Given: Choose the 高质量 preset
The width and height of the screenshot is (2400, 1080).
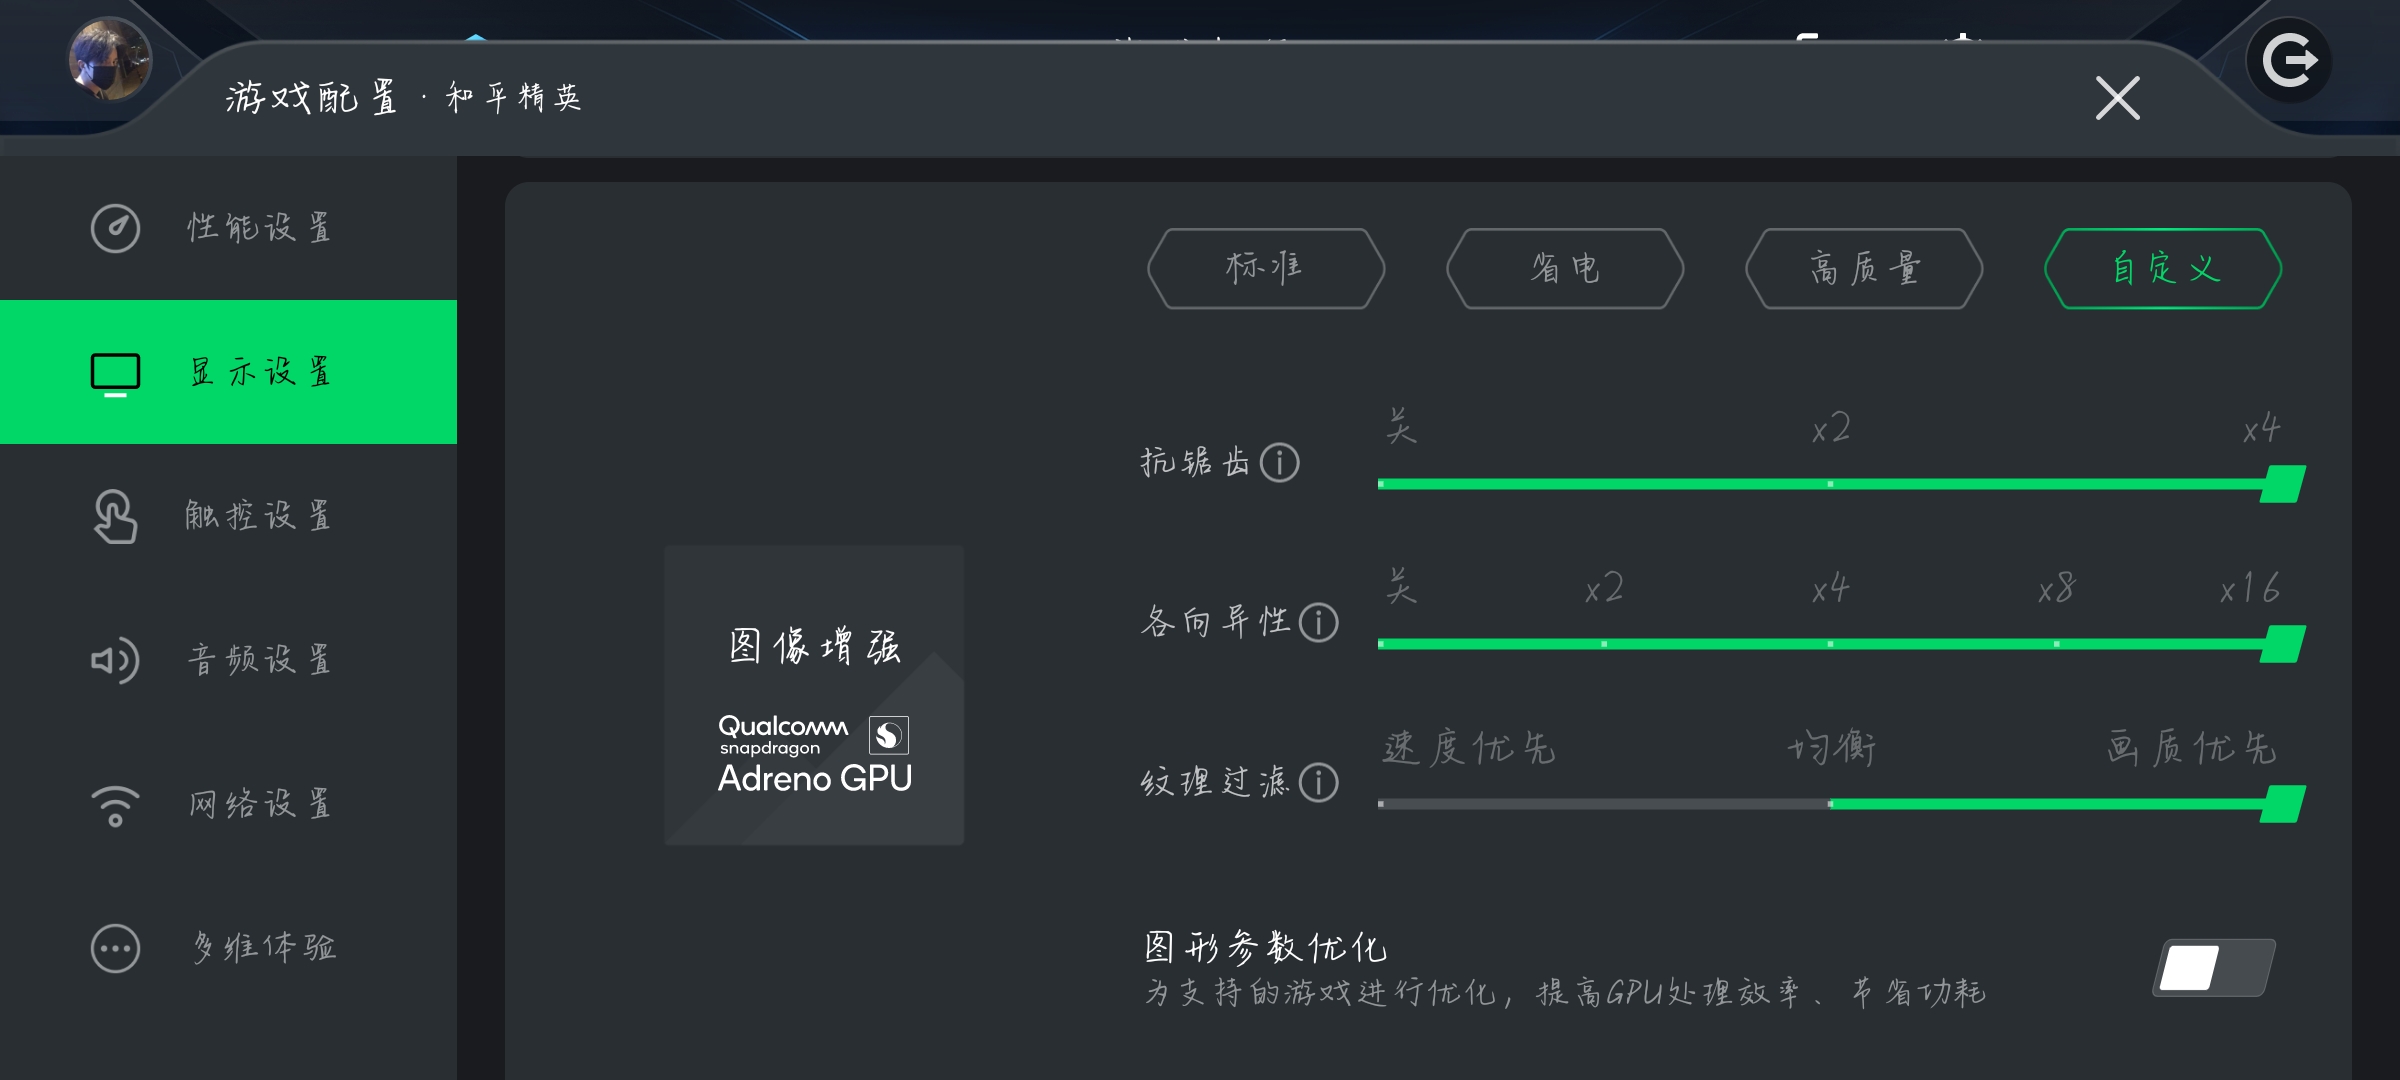Looking at the screenshot, I should pyautogui.click(x=1864, y=268).
